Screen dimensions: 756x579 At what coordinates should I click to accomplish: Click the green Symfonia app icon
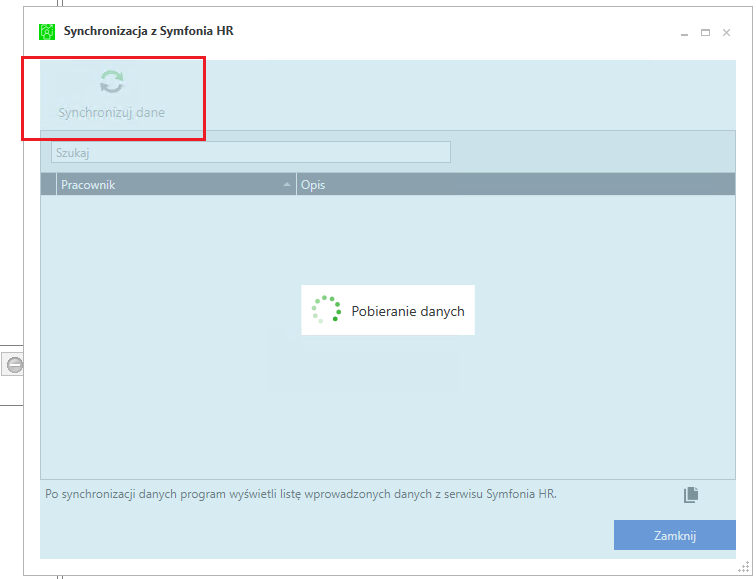click(47, 32)
